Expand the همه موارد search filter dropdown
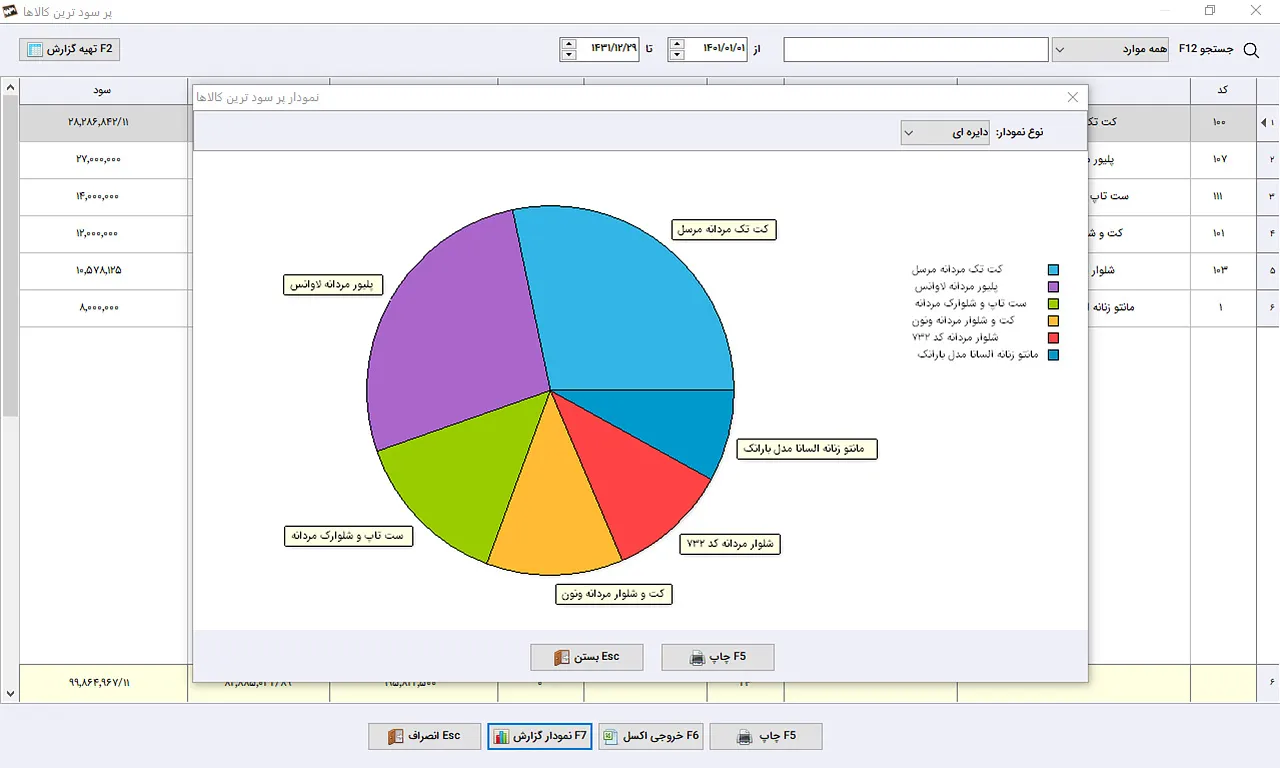This screenshot has height=768, width=1280. 1110,49
